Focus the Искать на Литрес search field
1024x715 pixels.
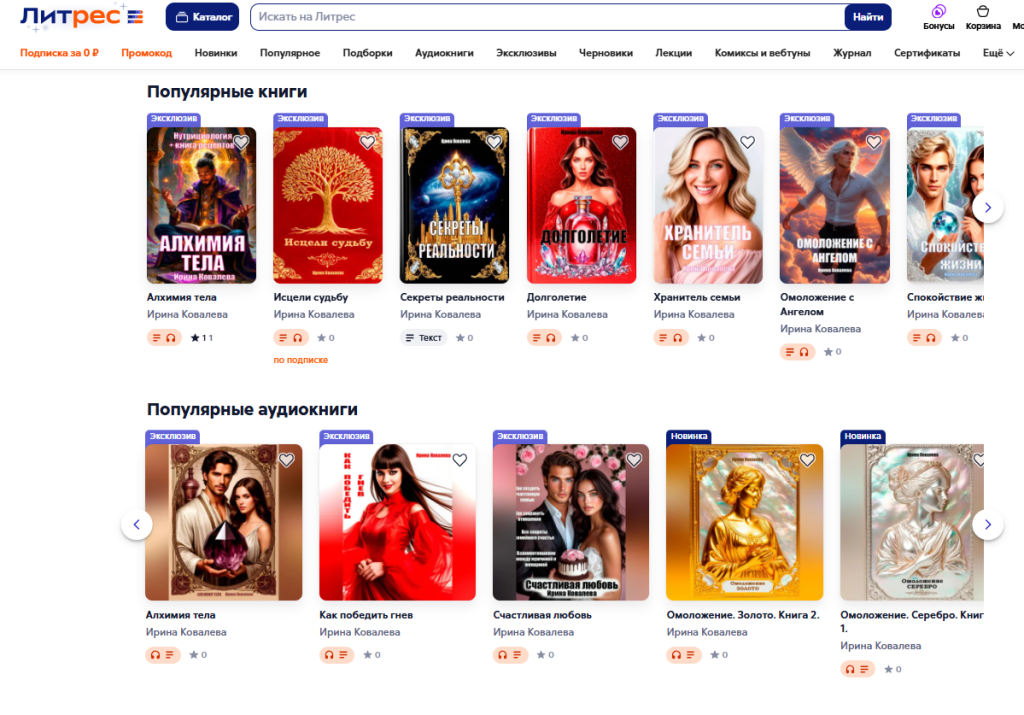click(x=547, y=17)
